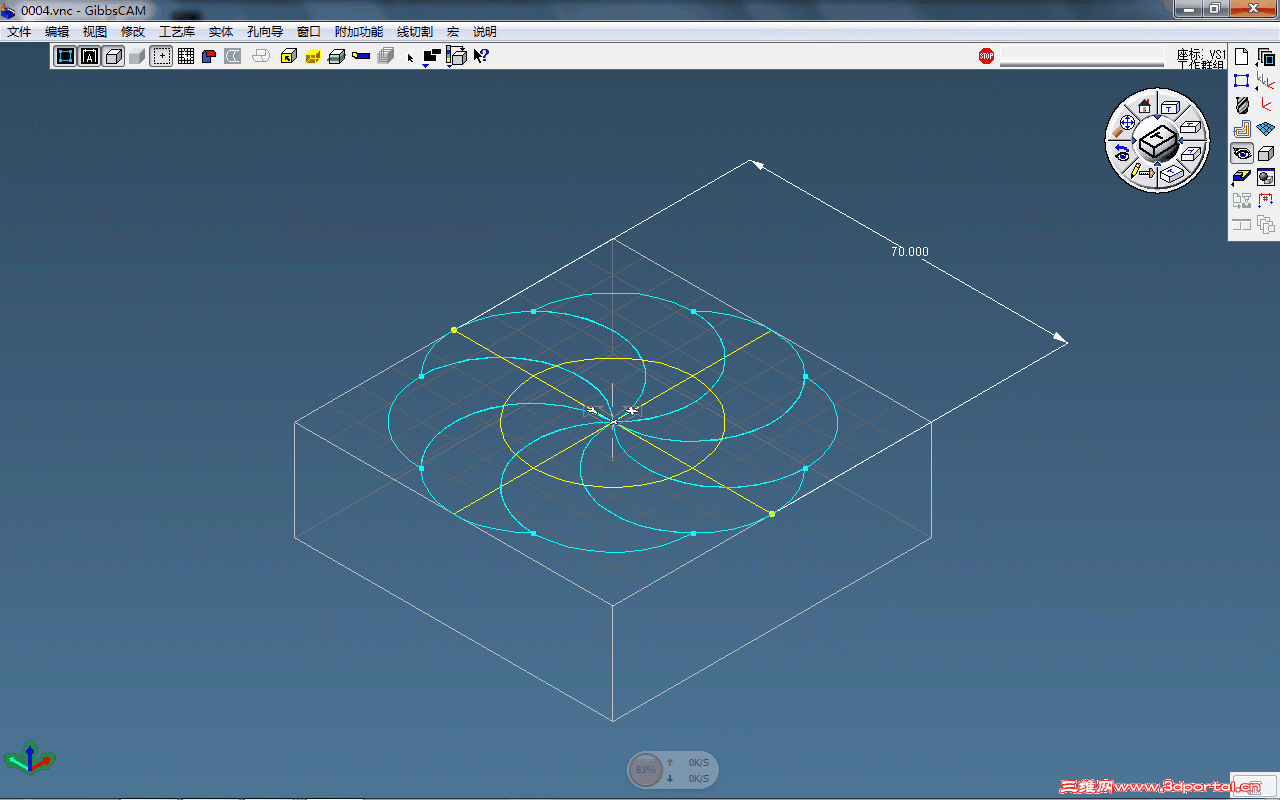This screenshot has width=1280, height=800.
Task: Click the XYZ axis triad indicator
Action: [30, 758]
